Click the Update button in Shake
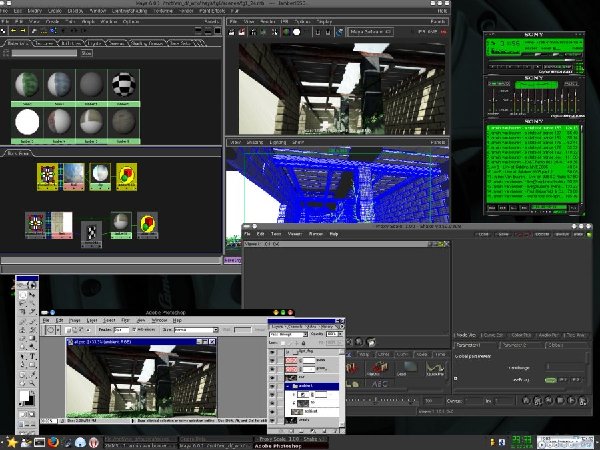 click(541, 234)
